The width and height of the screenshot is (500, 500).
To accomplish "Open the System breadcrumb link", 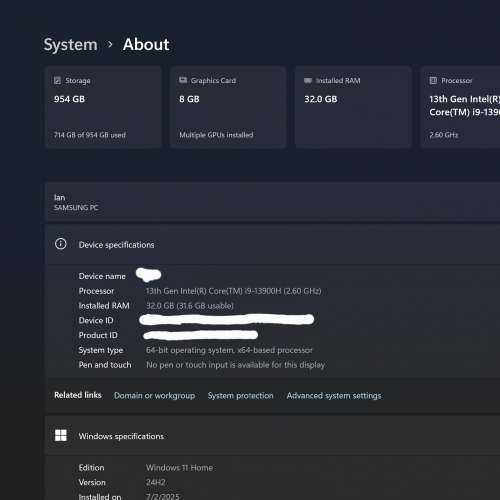I will click(70, 45).
